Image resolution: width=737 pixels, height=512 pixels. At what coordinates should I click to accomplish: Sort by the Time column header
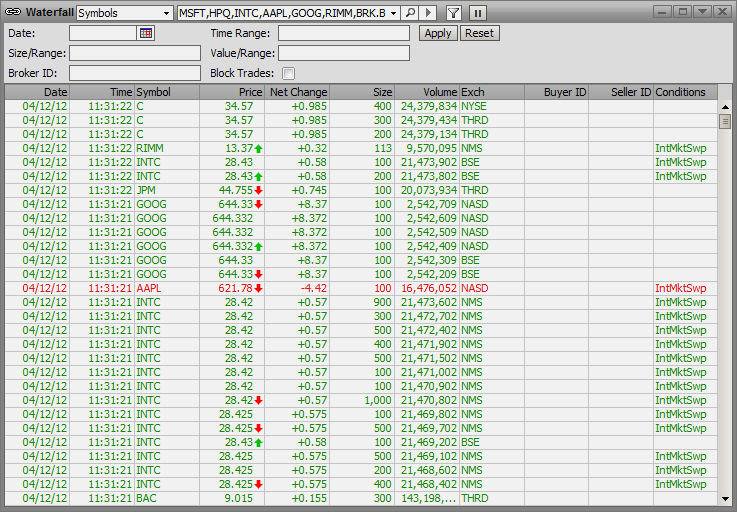click(x=102, y=92)
